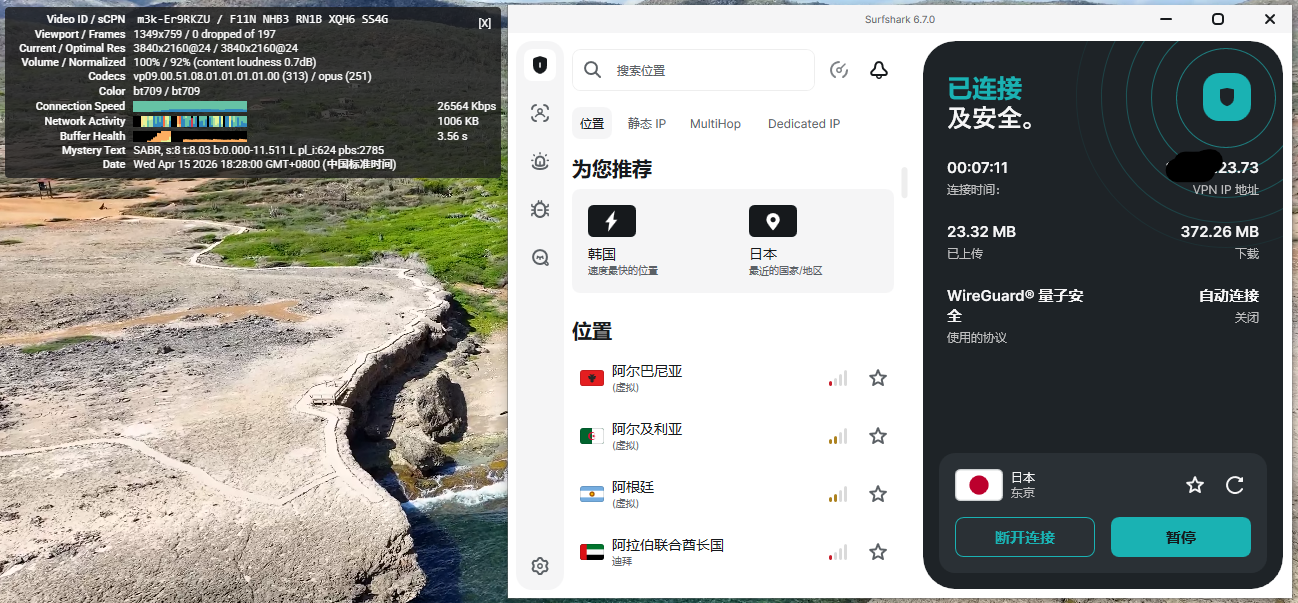1298x603 pixels.
Task: Click the Codecs line in stats overlay
Action: click(x=229, y=76)
